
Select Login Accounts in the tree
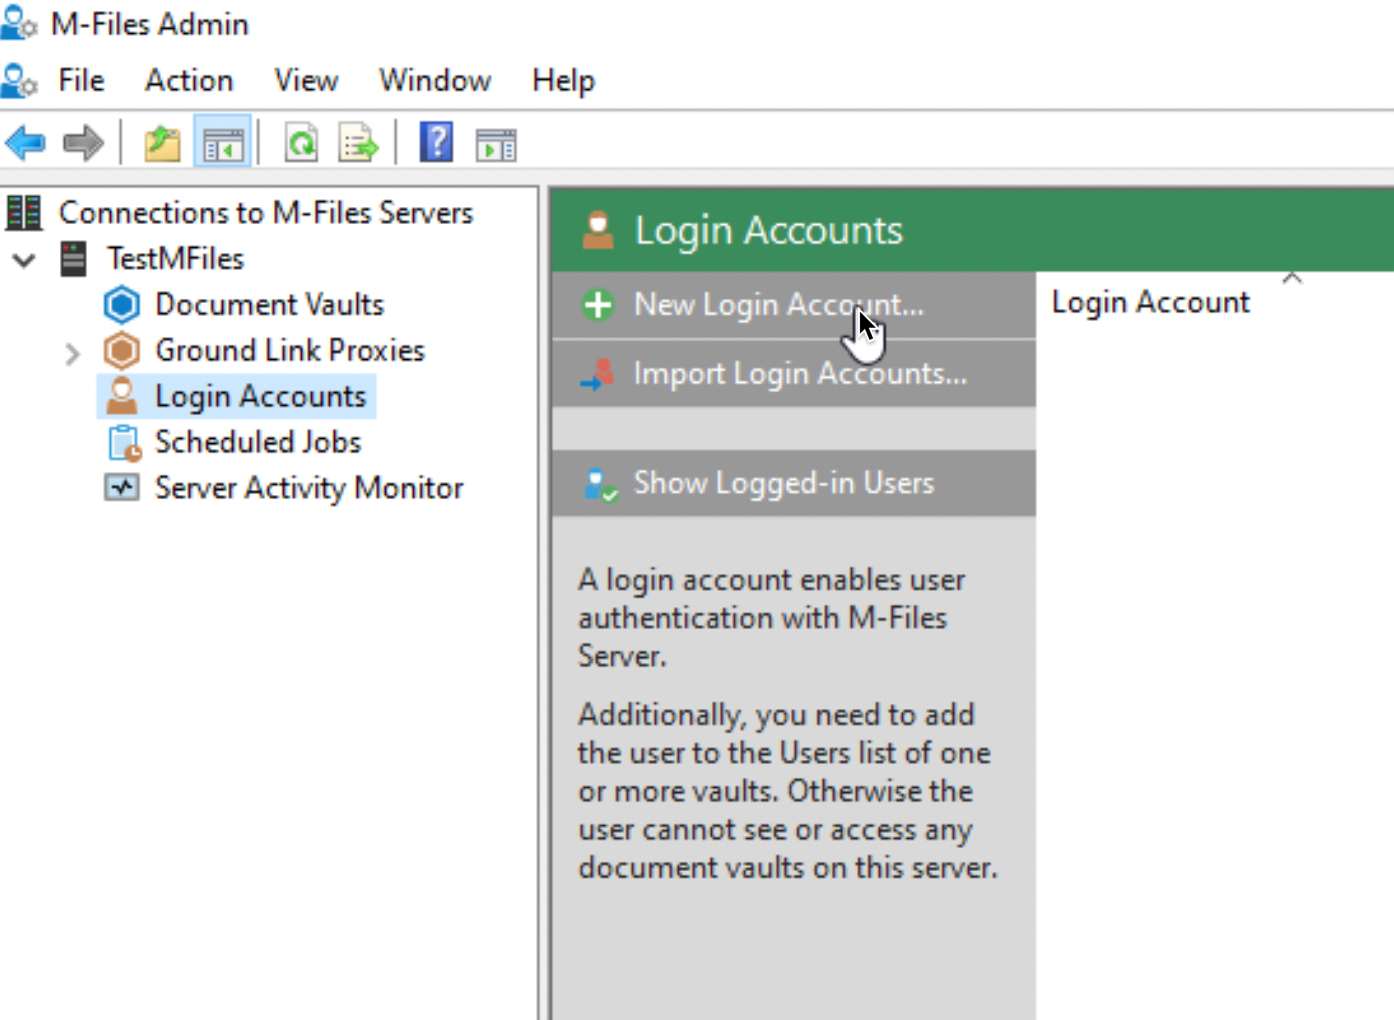point(260,396)
